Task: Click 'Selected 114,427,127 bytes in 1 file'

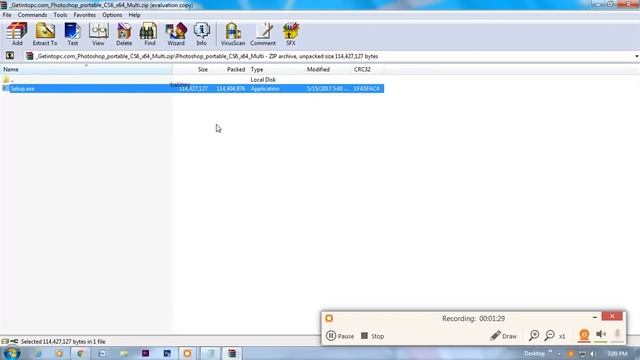Action: pos(63,341)
